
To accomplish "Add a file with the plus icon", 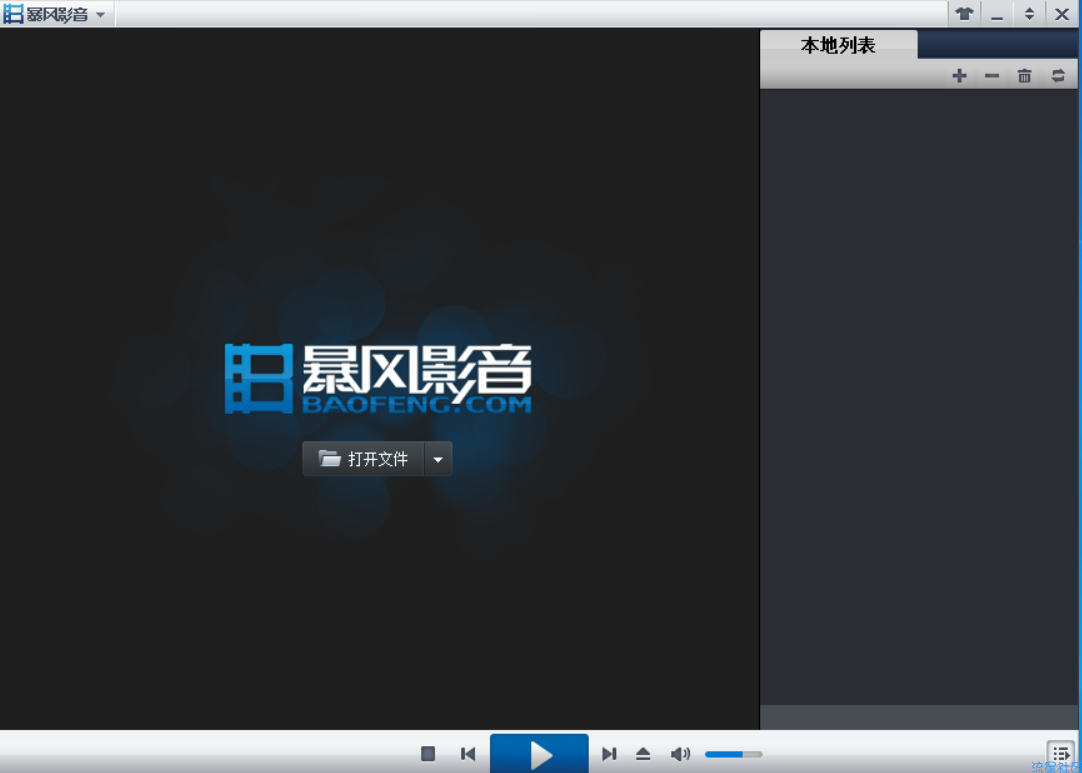I will [x=959, y=76].
